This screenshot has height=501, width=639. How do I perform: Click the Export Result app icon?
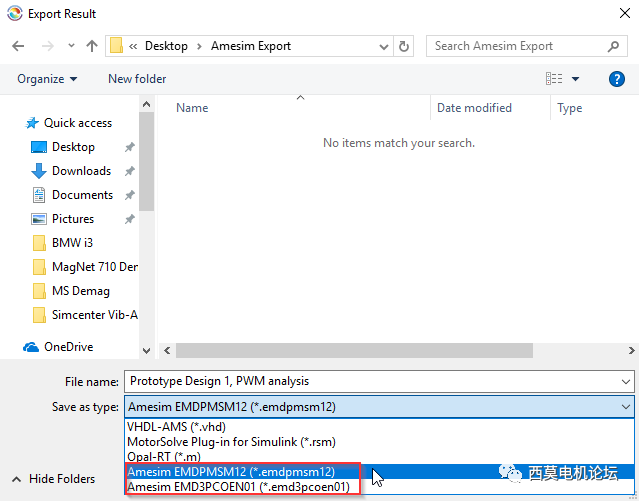(x=15, y=13)
